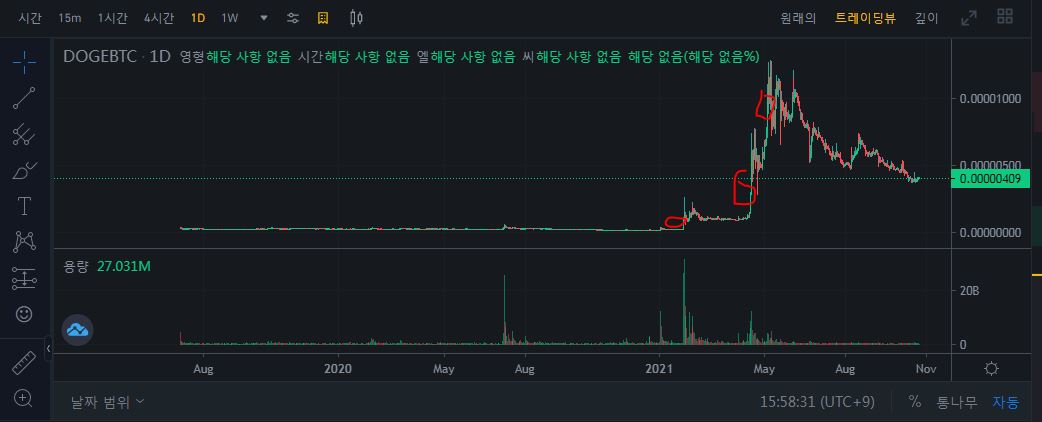The height and width of the screenshot is (422, 1042).
Task: Select the crosshair cursor tool
Action: click(25, 62)
